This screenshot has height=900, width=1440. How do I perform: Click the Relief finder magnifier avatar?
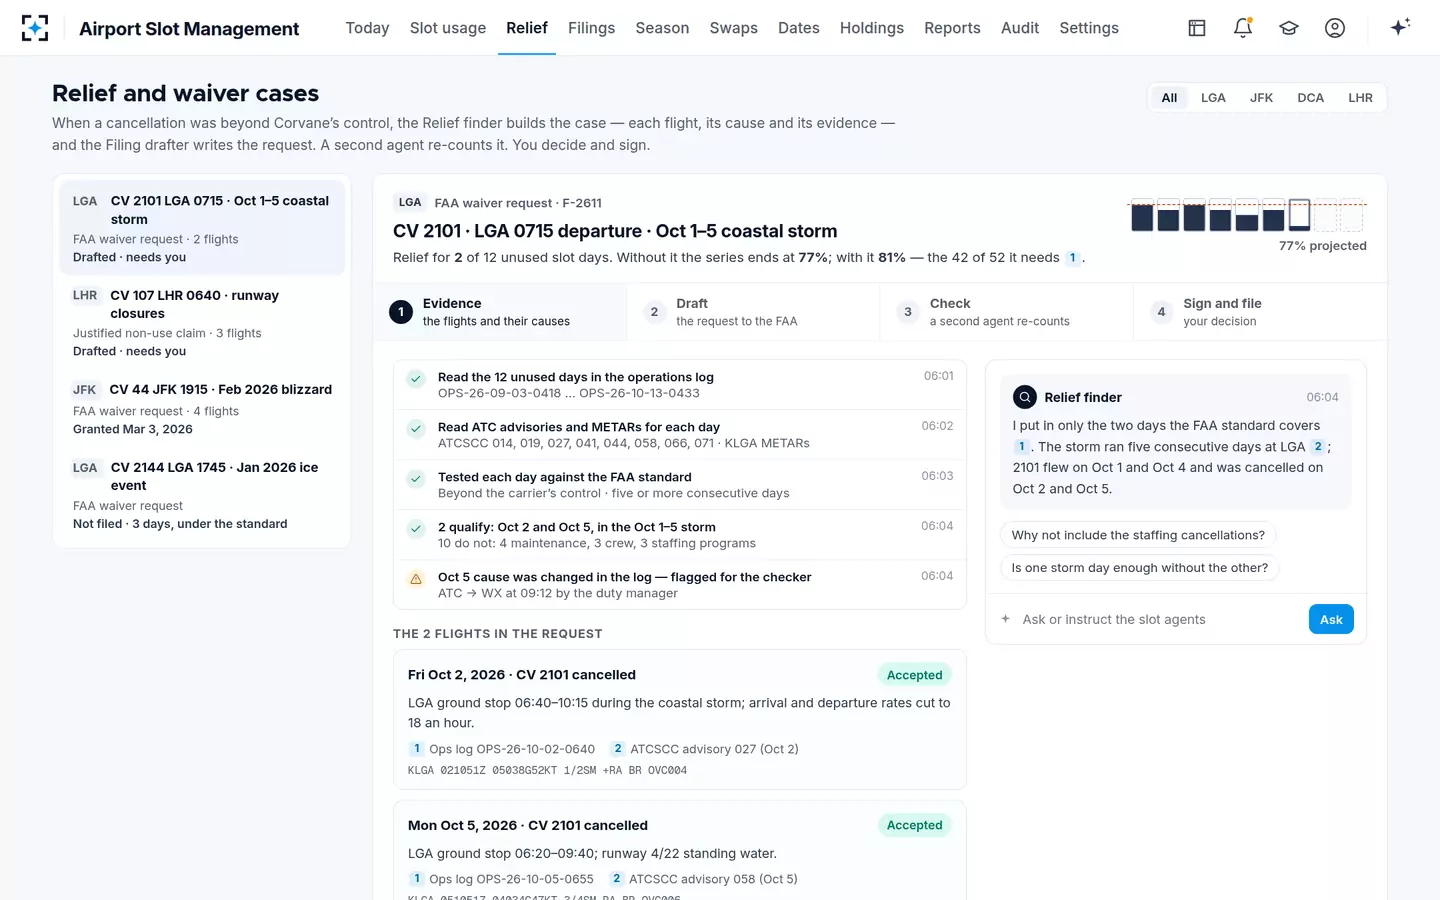(x=1025, y=397)
